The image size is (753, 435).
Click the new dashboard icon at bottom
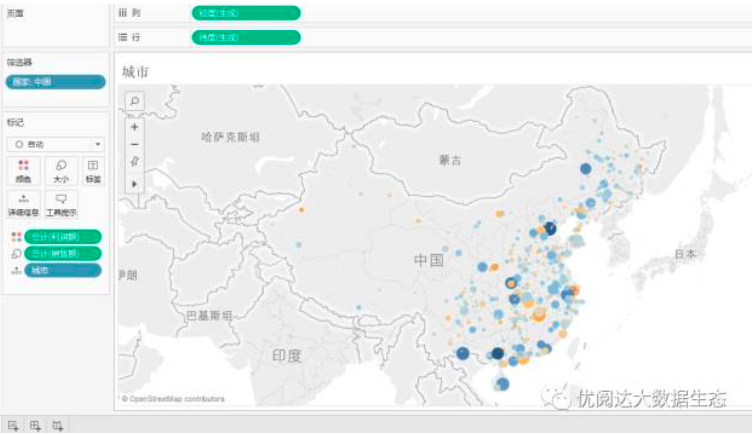(35, 425)
